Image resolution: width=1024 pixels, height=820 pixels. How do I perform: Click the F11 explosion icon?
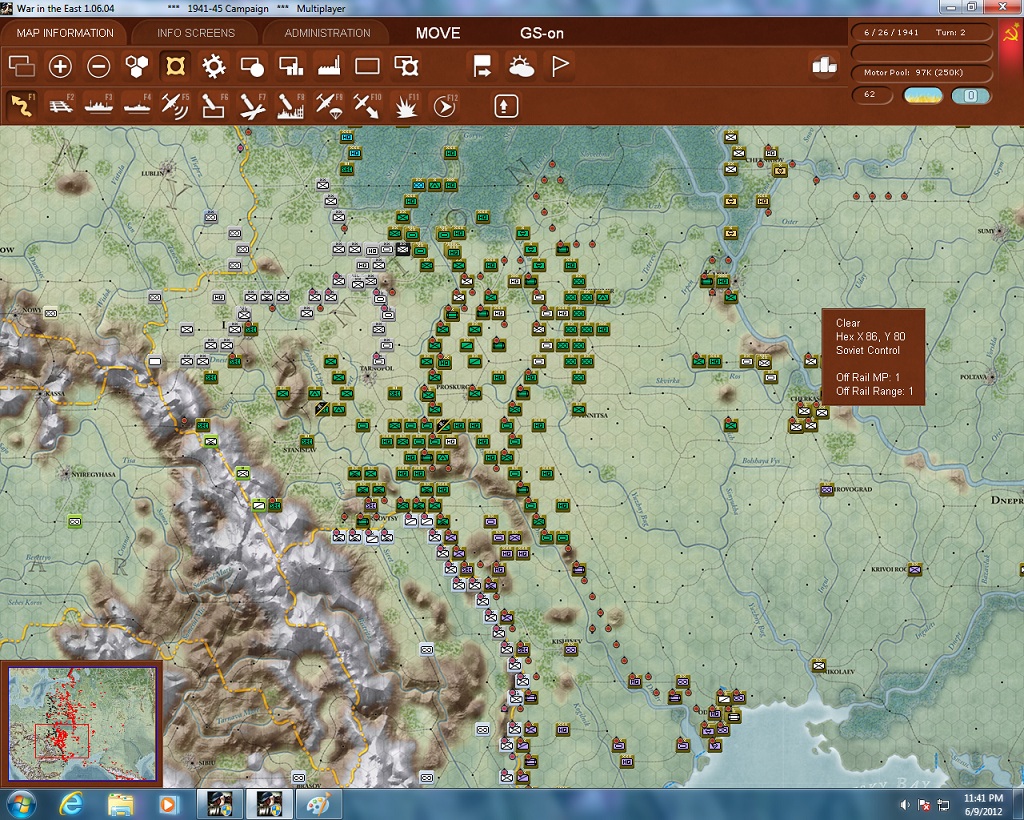(406, 106)
